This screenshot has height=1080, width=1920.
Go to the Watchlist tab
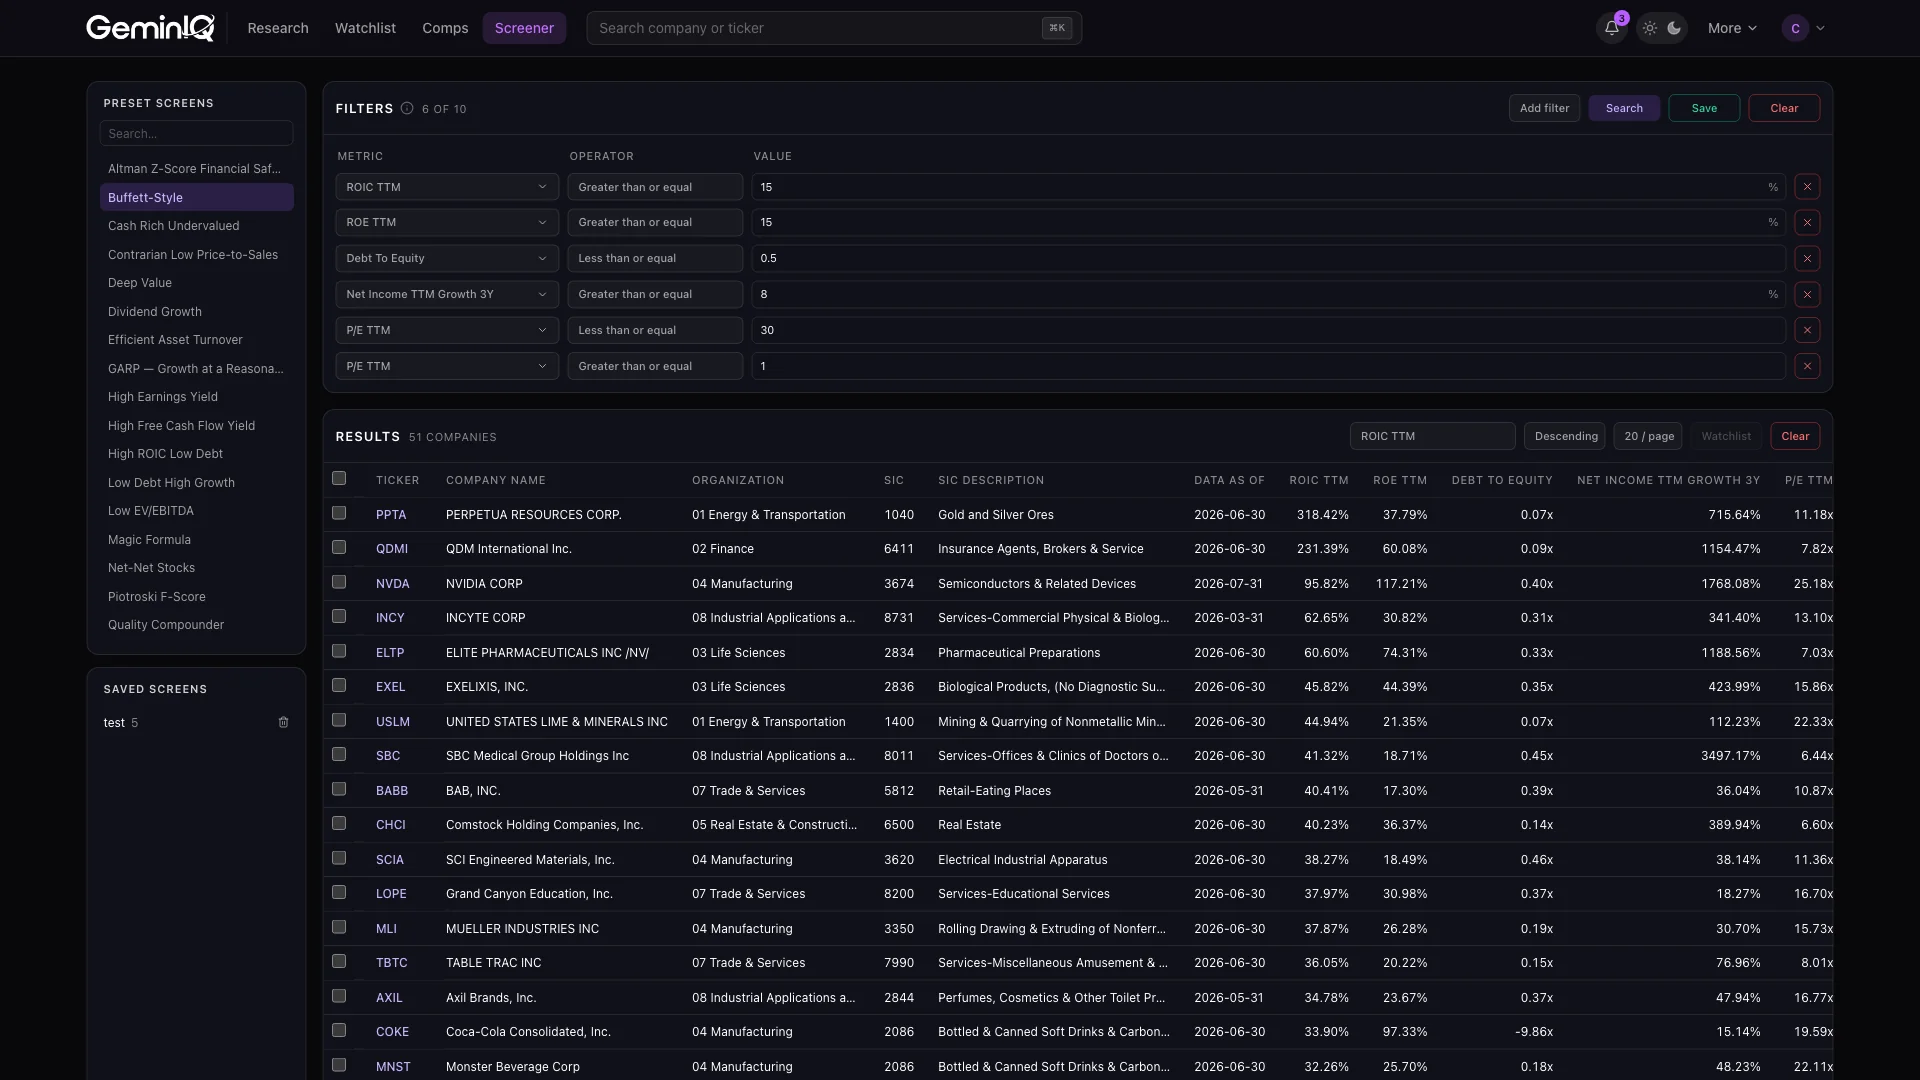[x=365, y=28]
